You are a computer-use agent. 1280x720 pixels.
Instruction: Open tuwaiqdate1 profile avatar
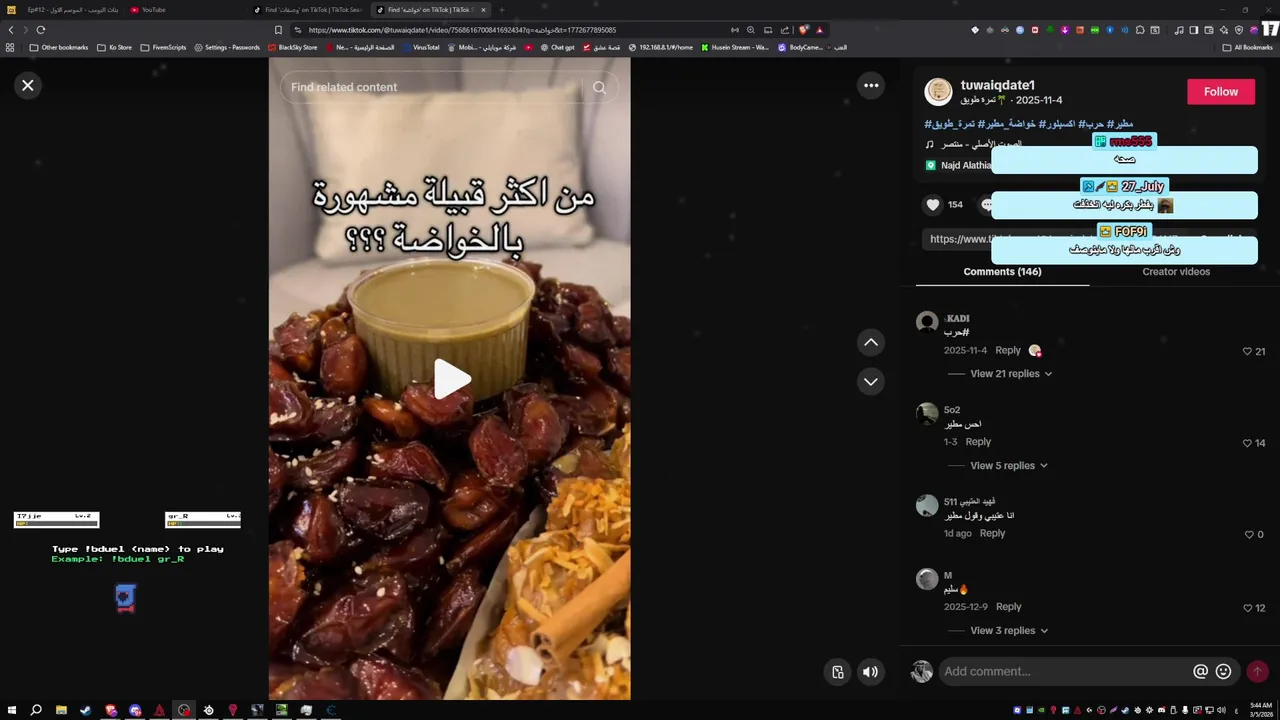tap(938, 92)
